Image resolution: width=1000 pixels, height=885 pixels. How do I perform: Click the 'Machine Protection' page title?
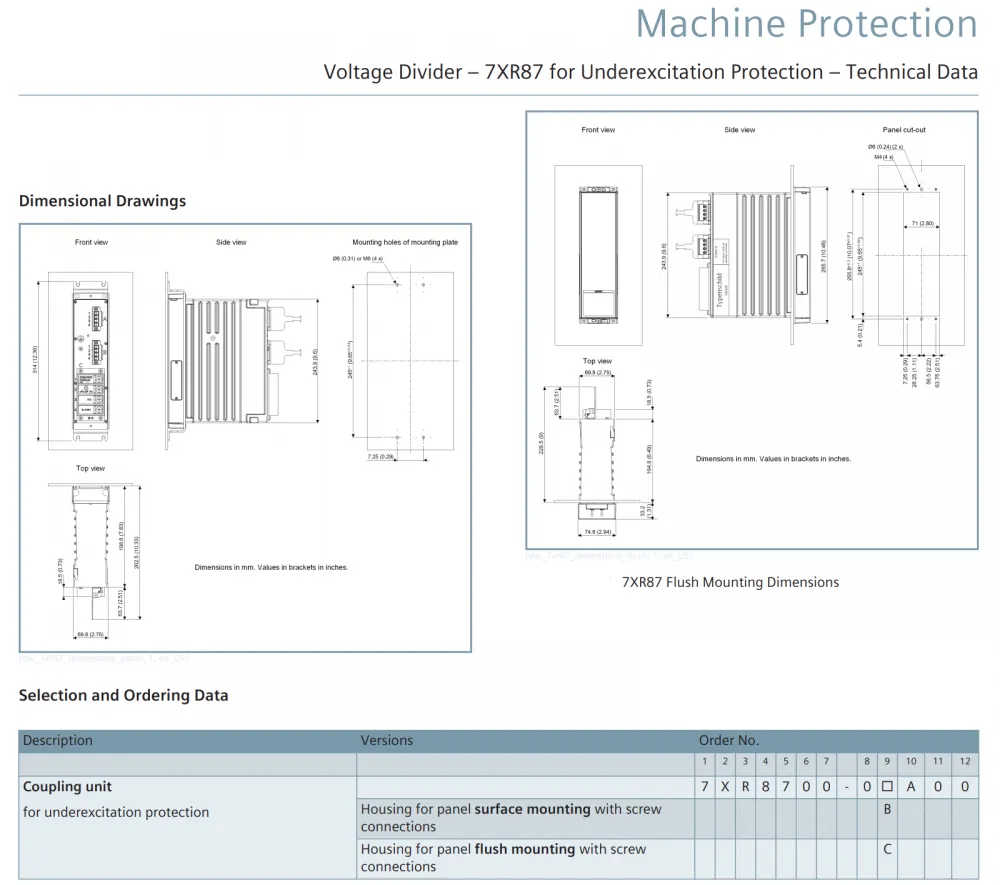(806, 24)
